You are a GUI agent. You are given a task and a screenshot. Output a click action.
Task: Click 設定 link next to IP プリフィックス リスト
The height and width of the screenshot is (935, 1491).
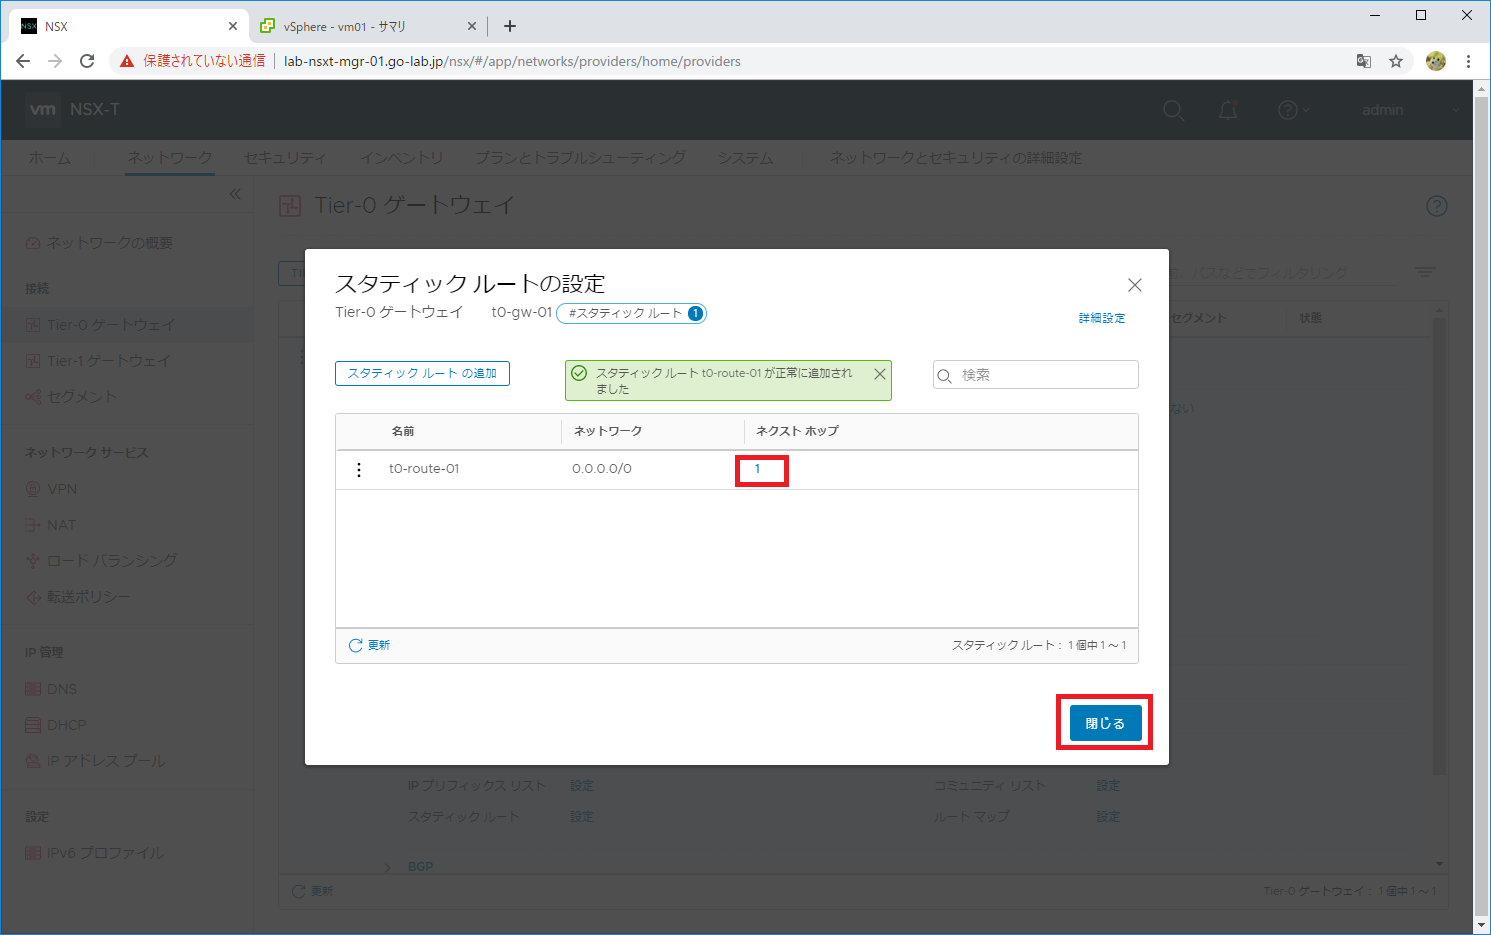pyautogui.click(x=582, y=786)
